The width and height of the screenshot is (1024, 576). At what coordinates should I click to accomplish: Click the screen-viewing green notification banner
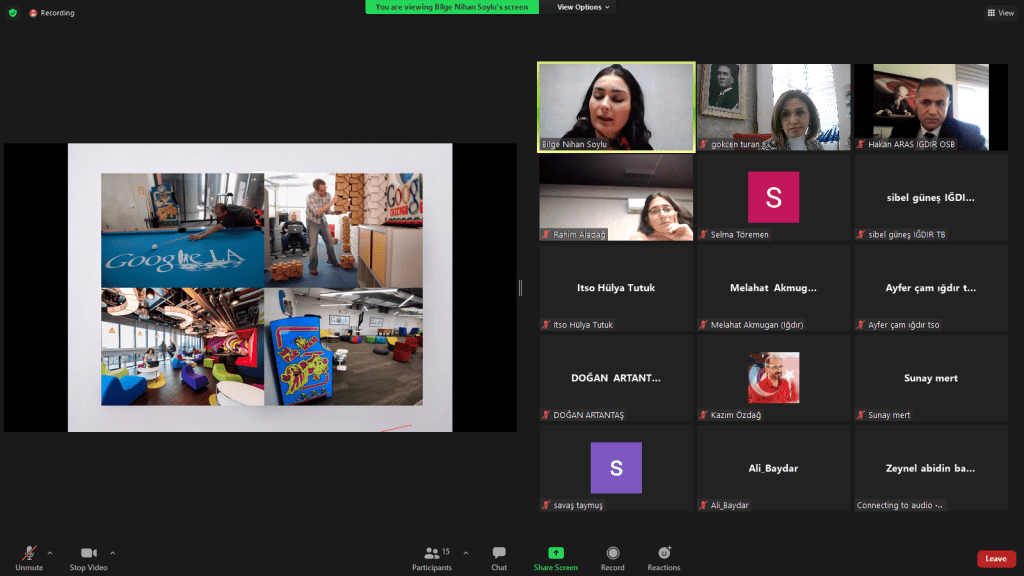pyautogui.click(x=452, y=7)
